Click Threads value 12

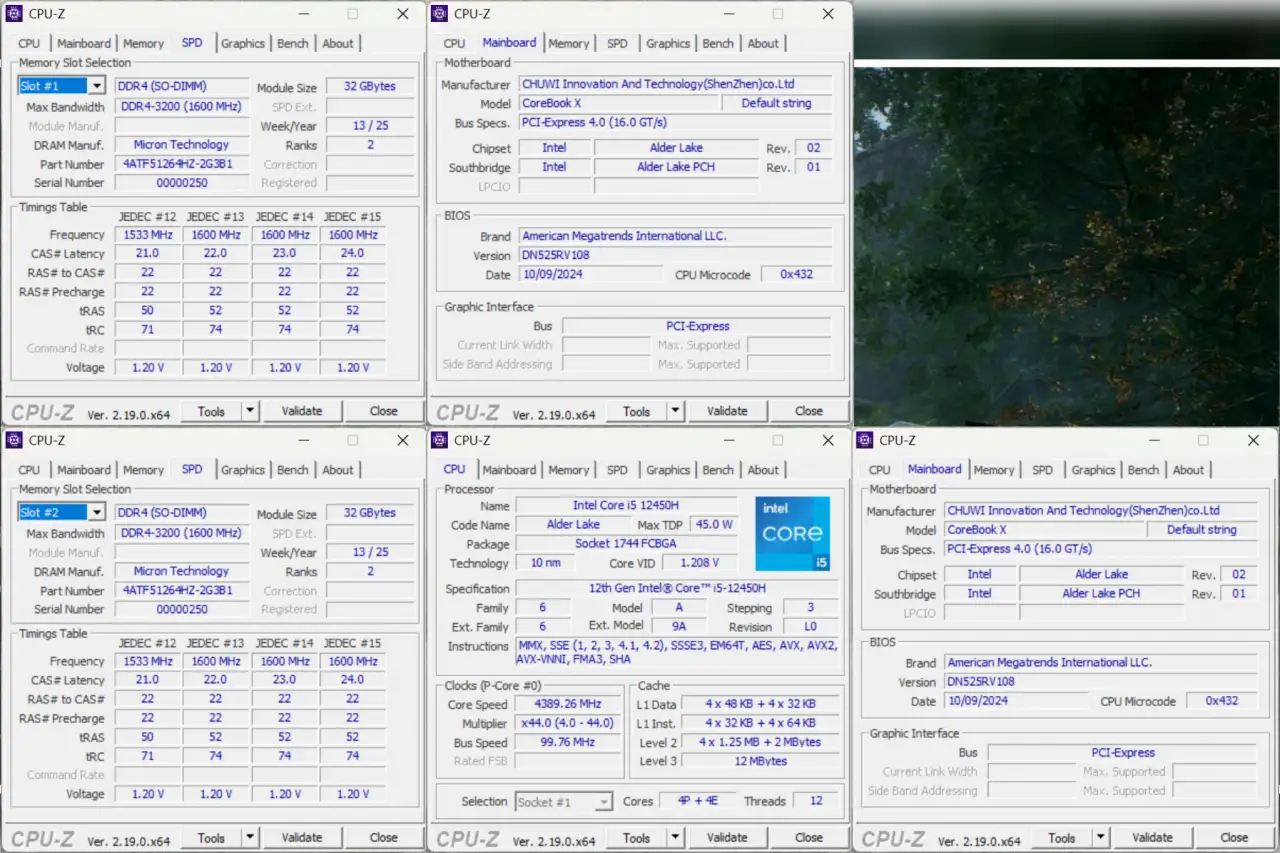tap(816, 801)
